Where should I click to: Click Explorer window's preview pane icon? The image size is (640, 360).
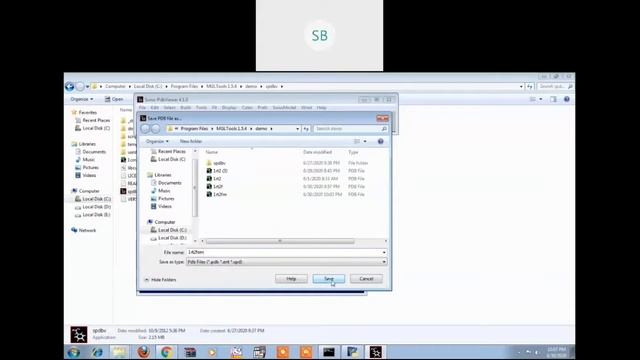(x=553, y=99)
